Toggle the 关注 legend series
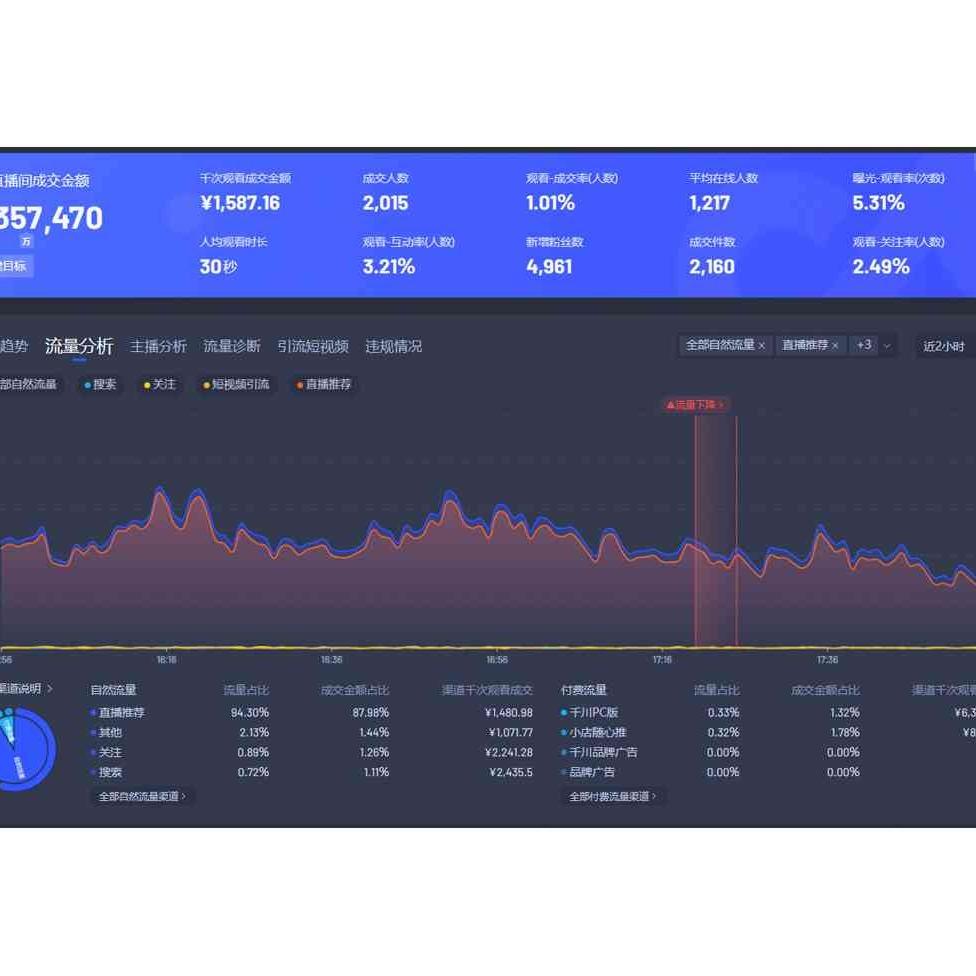This screenshot has height=976, width=976. 159,384
